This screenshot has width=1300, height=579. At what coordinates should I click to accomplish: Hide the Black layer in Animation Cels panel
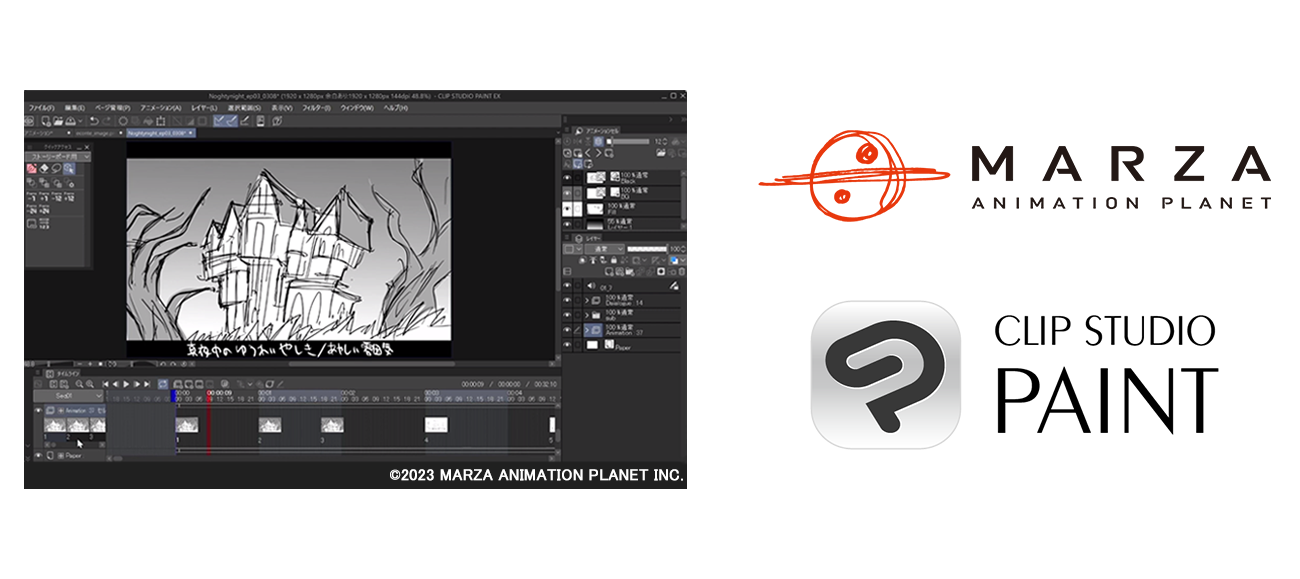coord(566,177)
